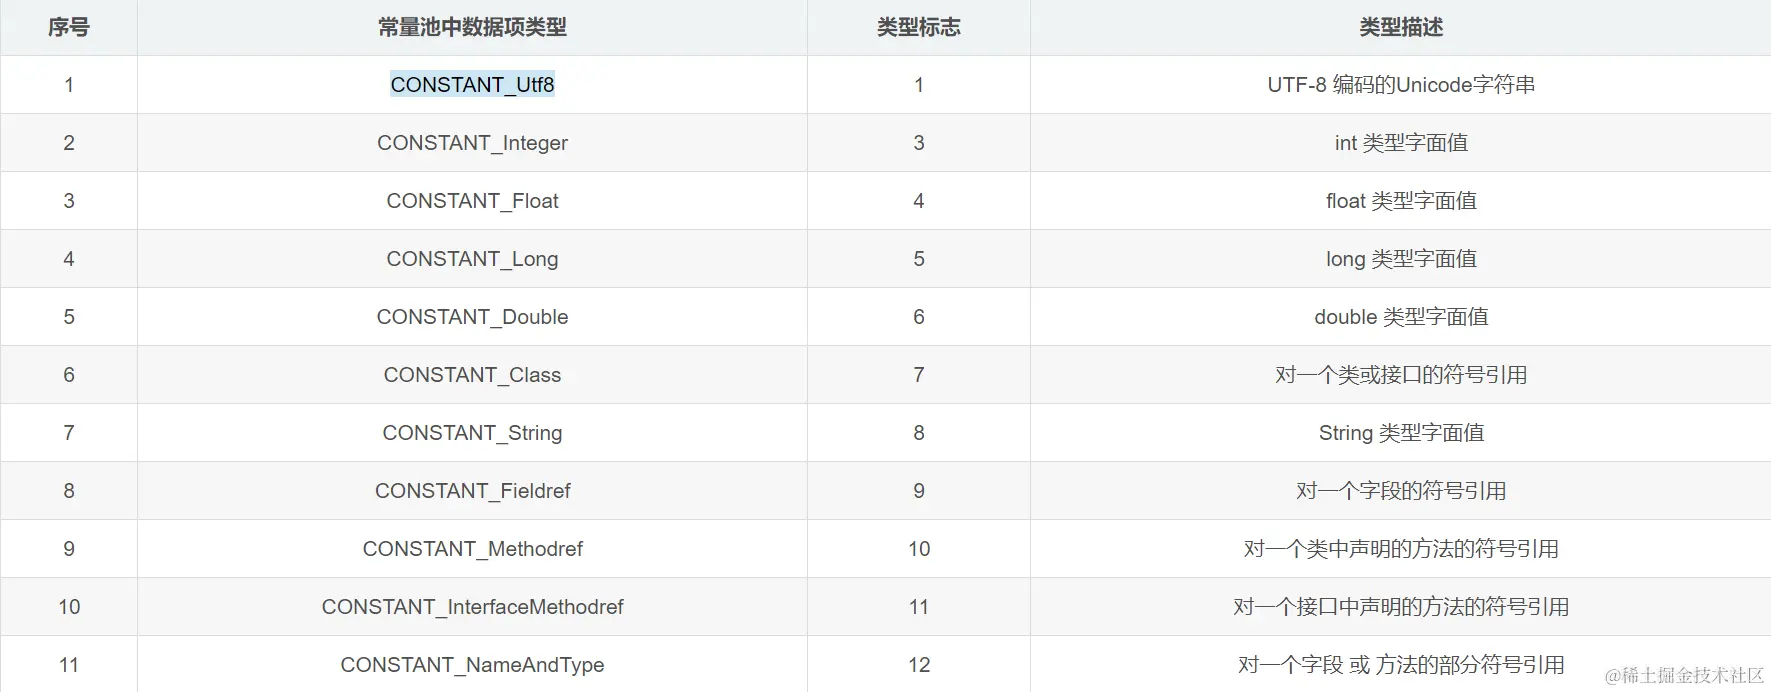Viewport: 1771px width, 692px height.
Task: Click the 常量池中数据项类型 column header
Action: tap(472, 28)
